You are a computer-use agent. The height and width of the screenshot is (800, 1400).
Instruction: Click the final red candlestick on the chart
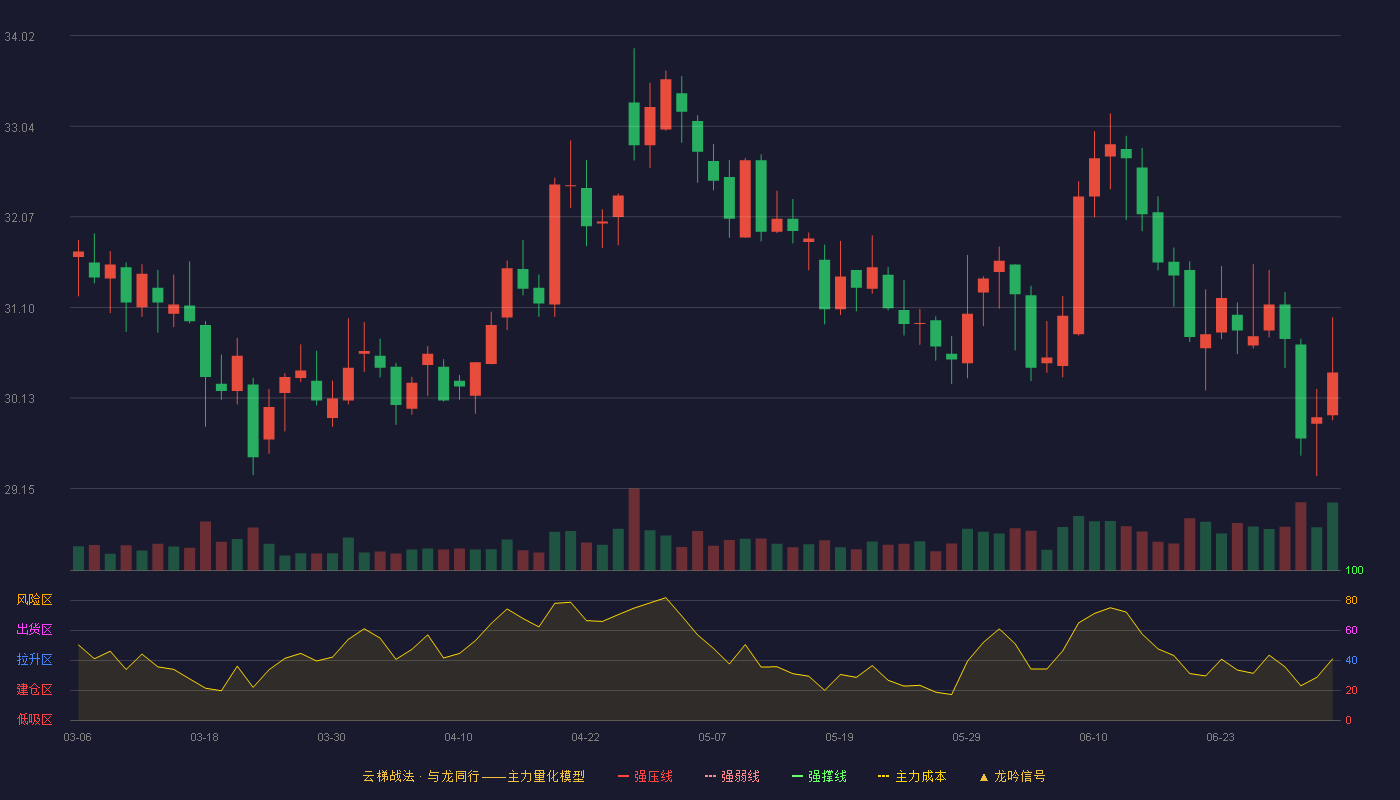click(1333, 394)
